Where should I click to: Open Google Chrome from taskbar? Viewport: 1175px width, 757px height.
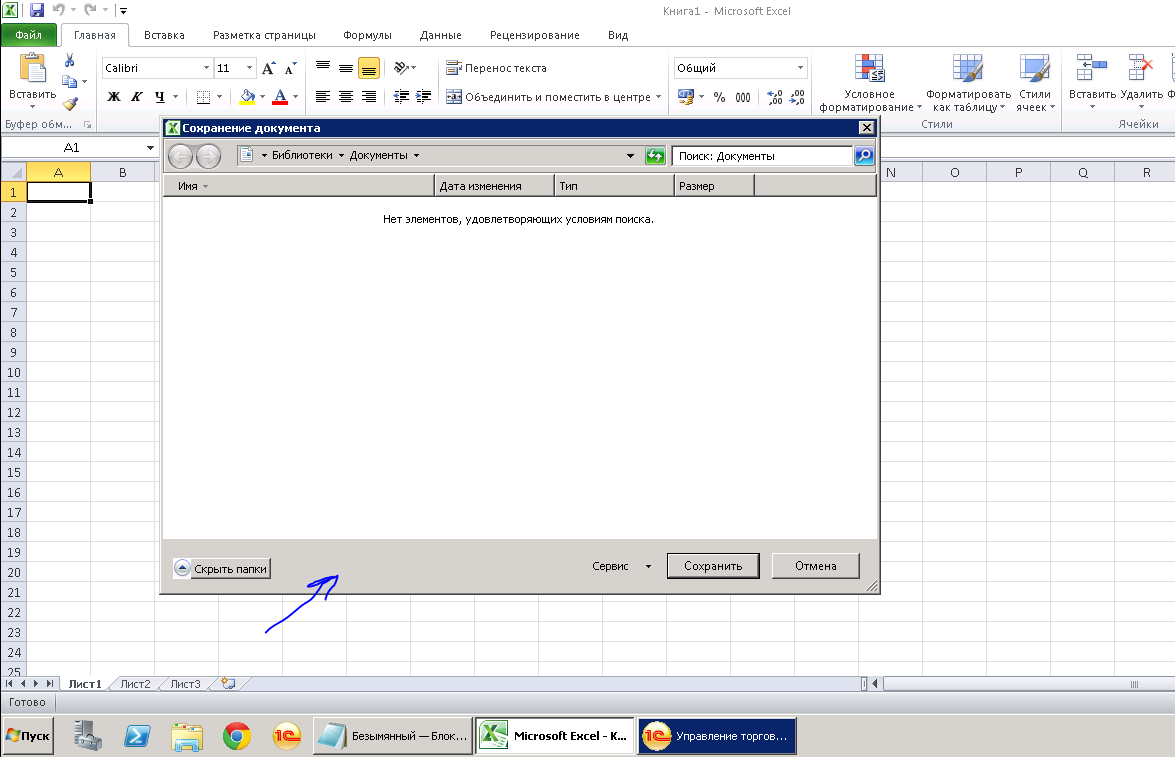(x=237, y=736)
